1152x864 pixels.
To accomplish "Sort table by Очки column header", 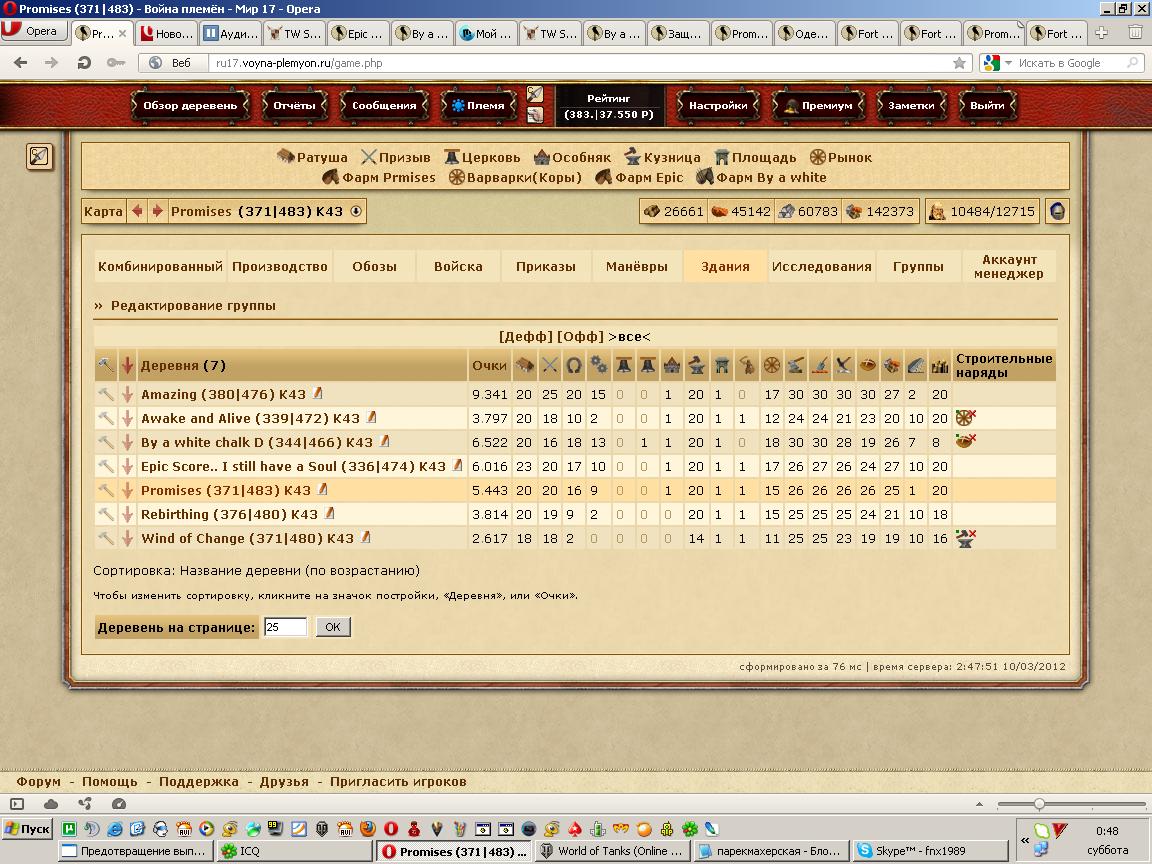I will coord(489,366).
